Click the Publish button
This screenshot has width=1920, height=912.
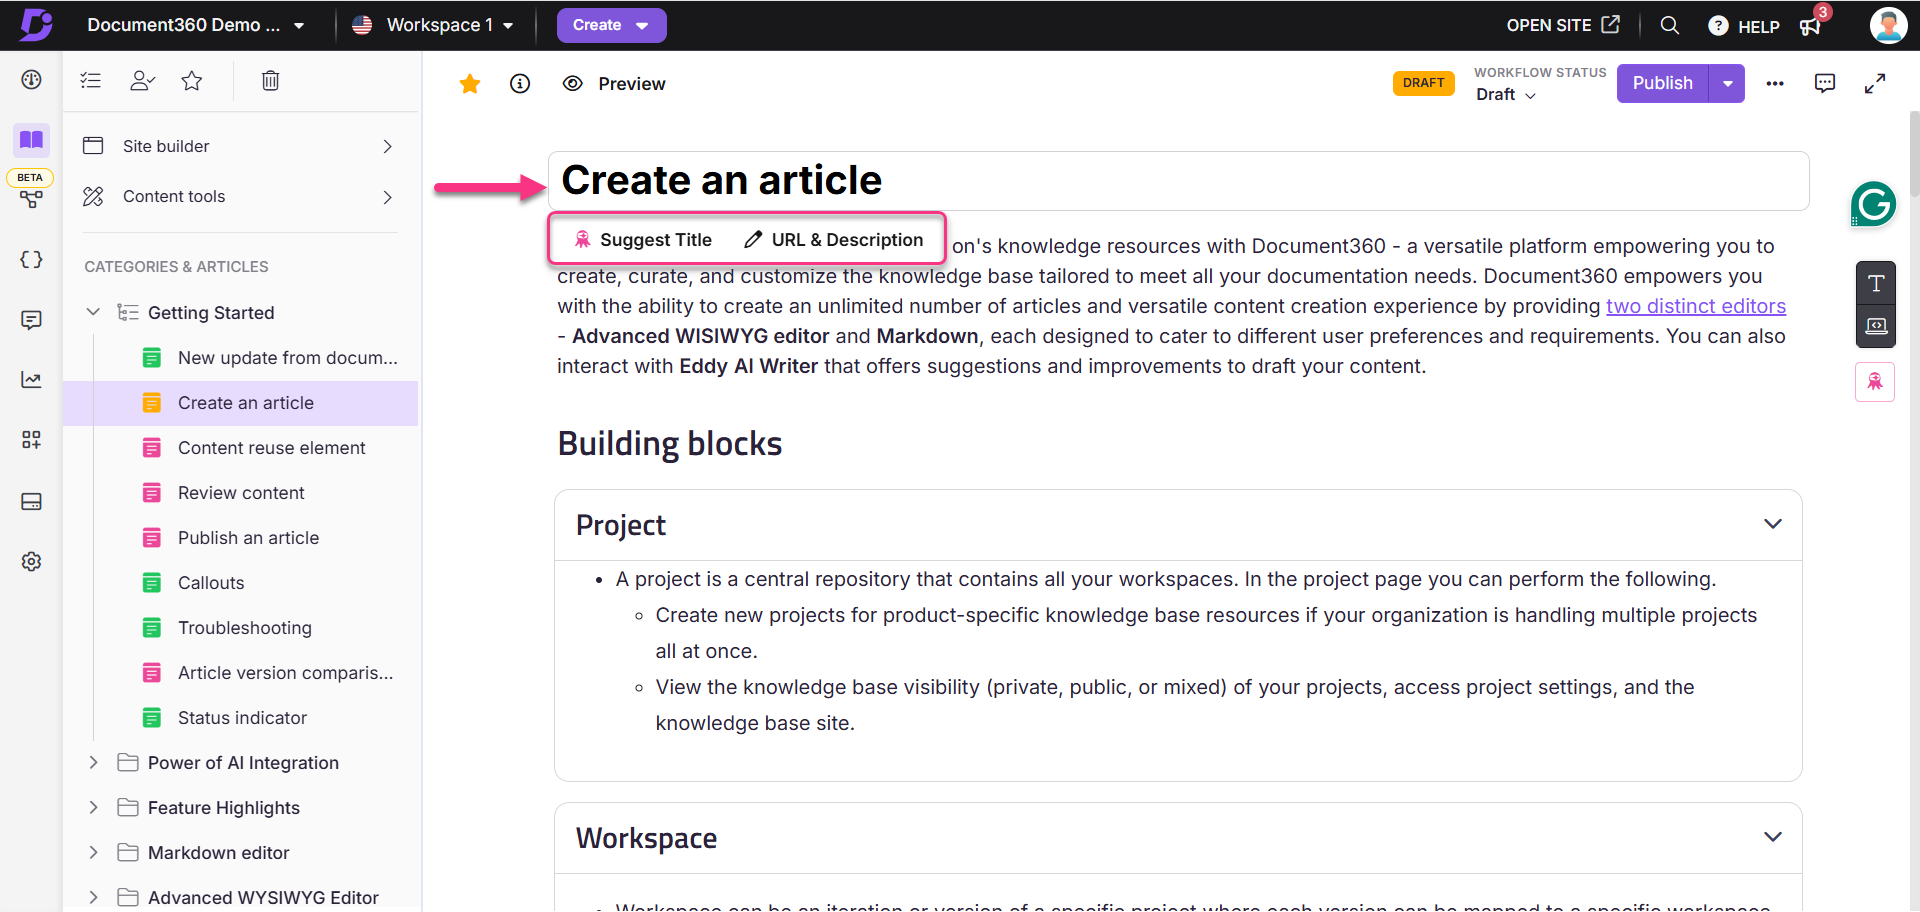(1662, 83)
